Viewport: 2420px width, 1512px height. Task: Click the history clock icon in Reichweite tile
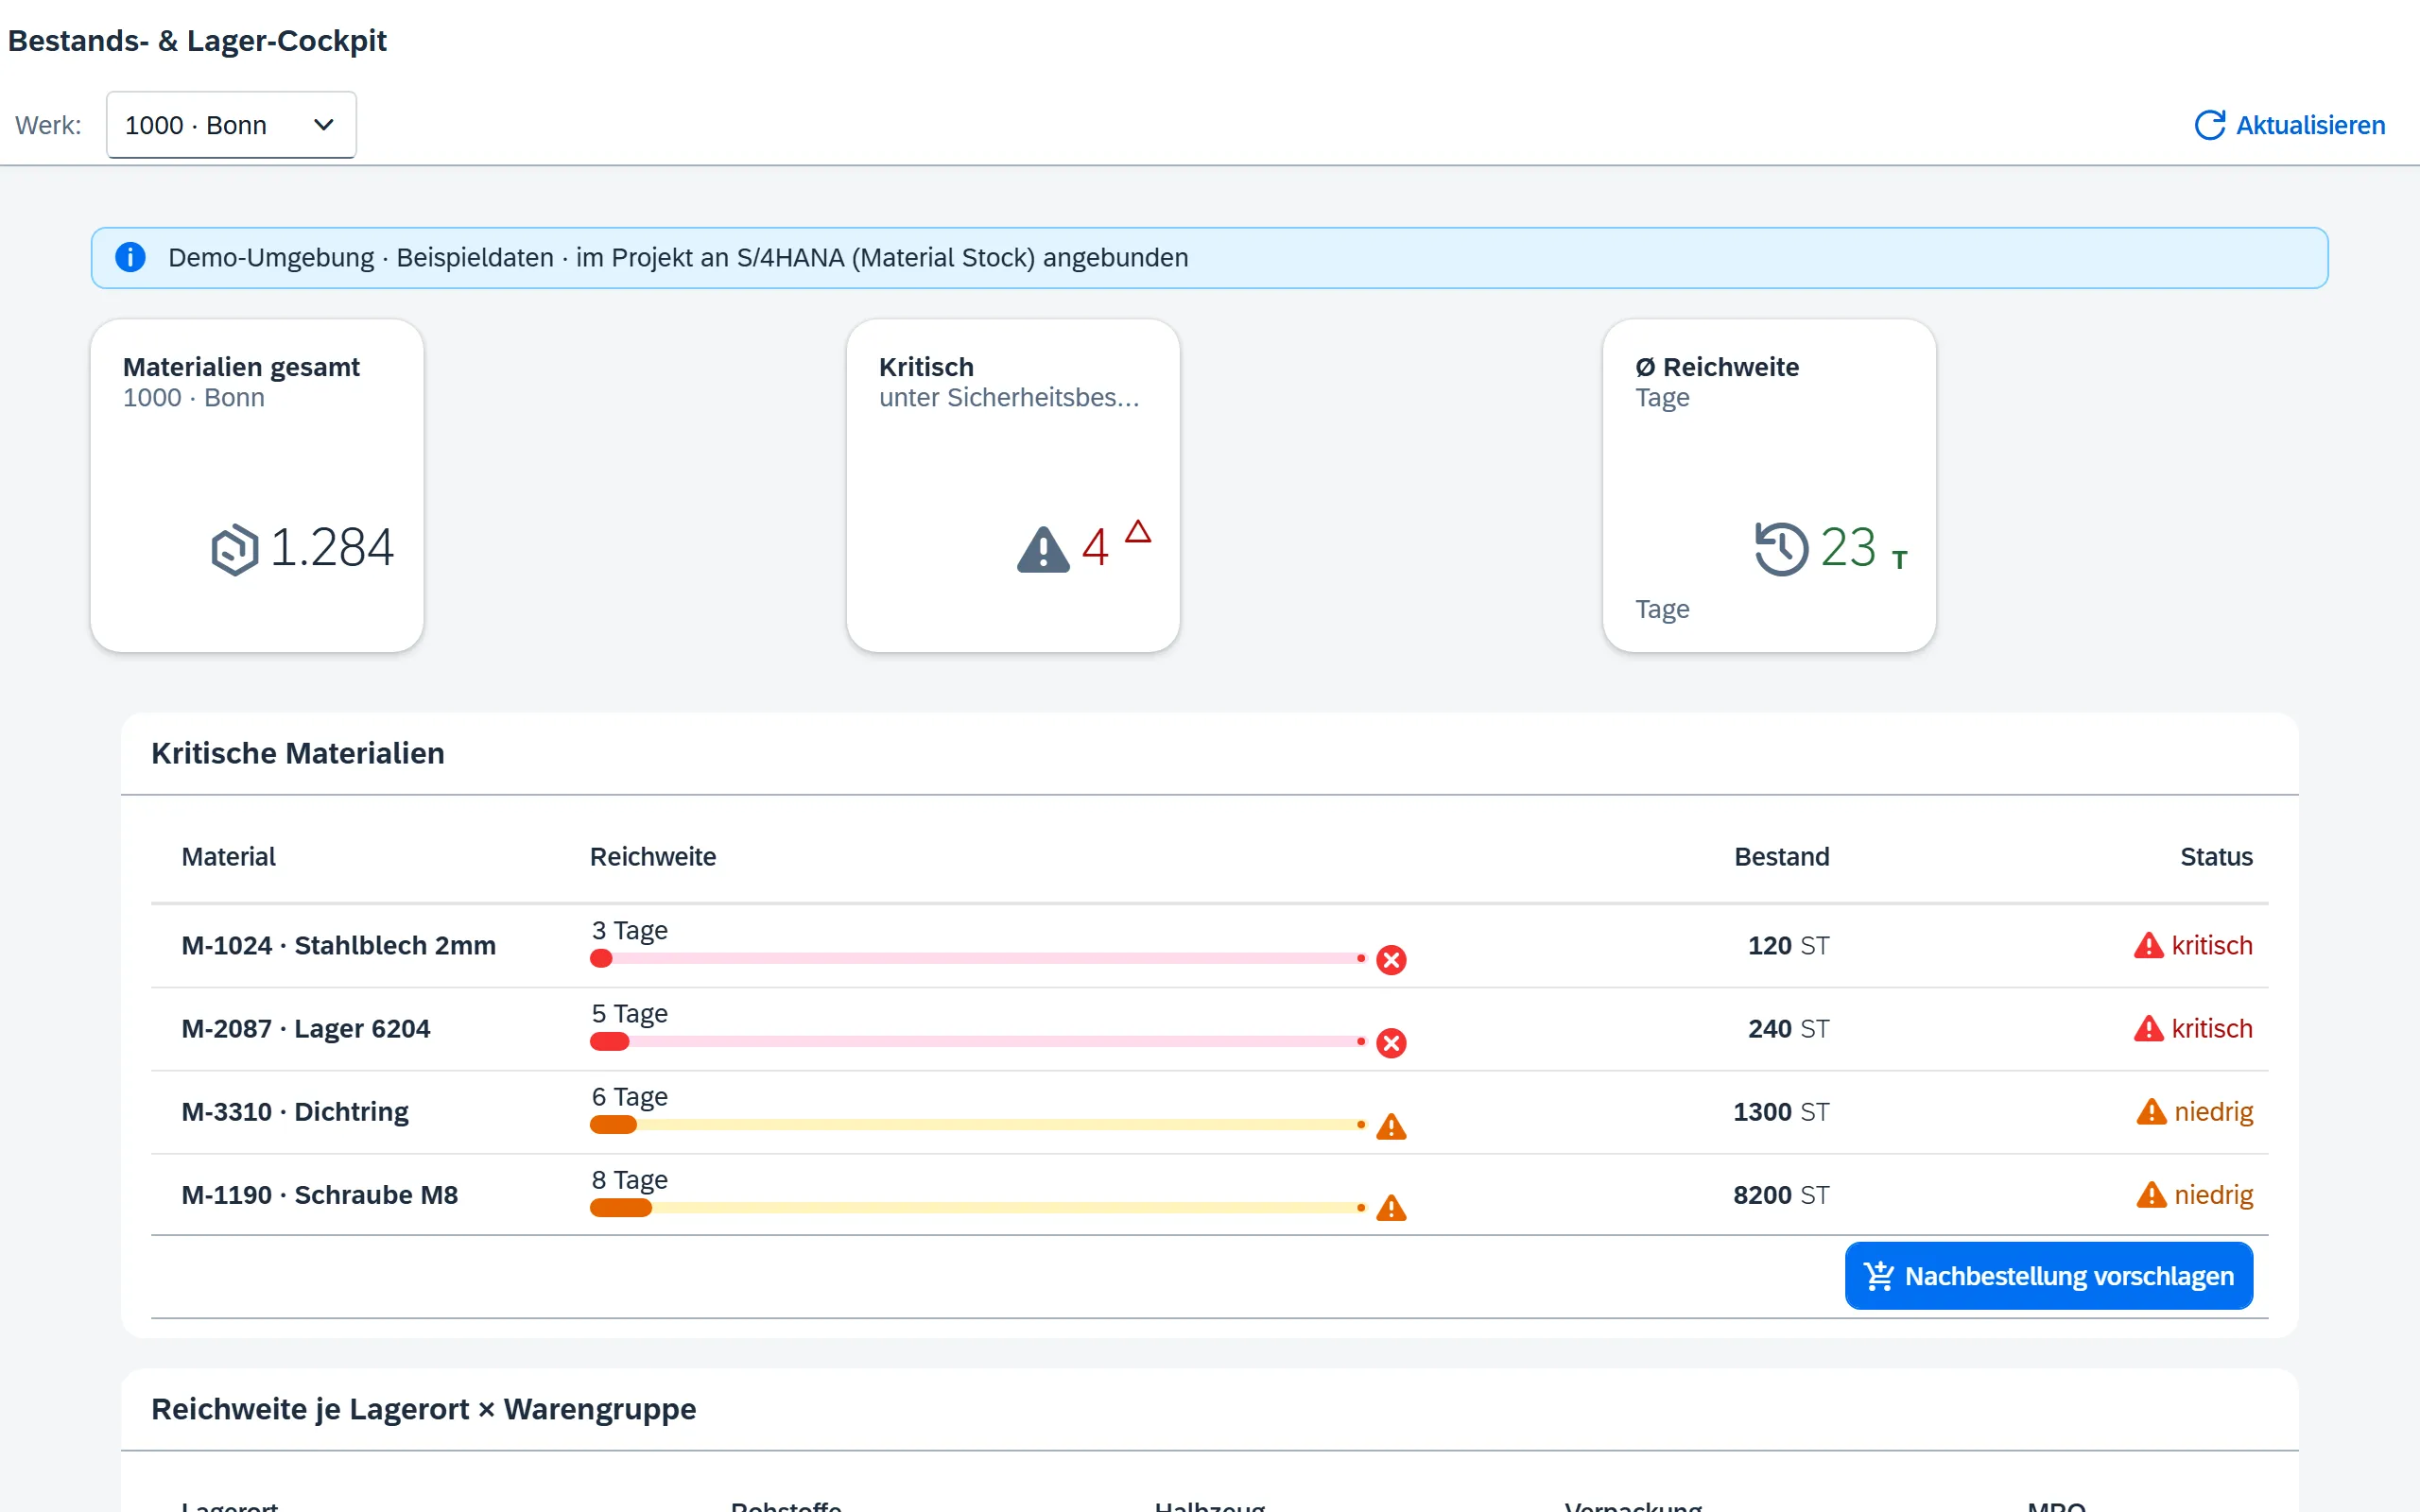click(1781, 548)
